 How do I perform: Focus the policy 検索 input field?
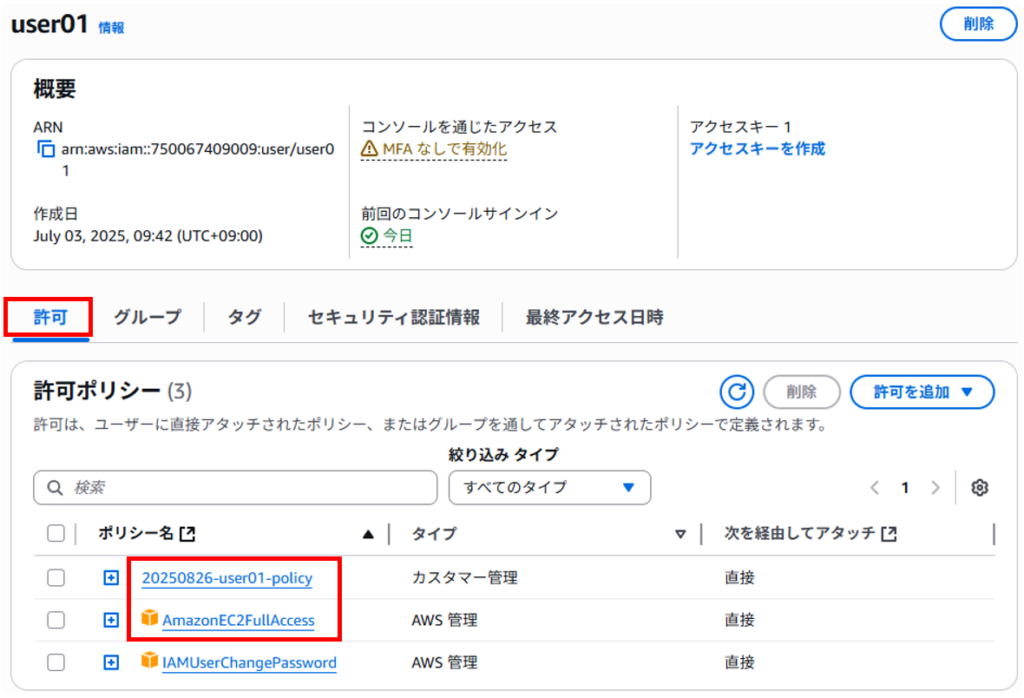(x=235, y=488)
